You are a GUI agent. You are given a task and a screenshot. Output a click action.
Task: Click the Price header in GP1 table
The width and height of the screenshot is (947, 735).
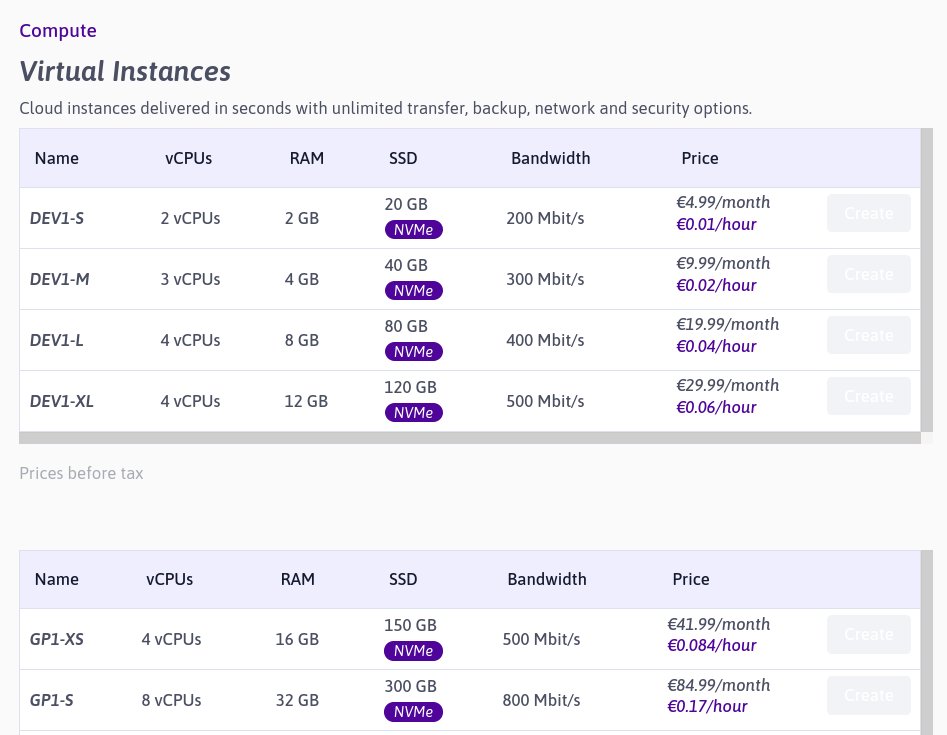pos(691,579)
